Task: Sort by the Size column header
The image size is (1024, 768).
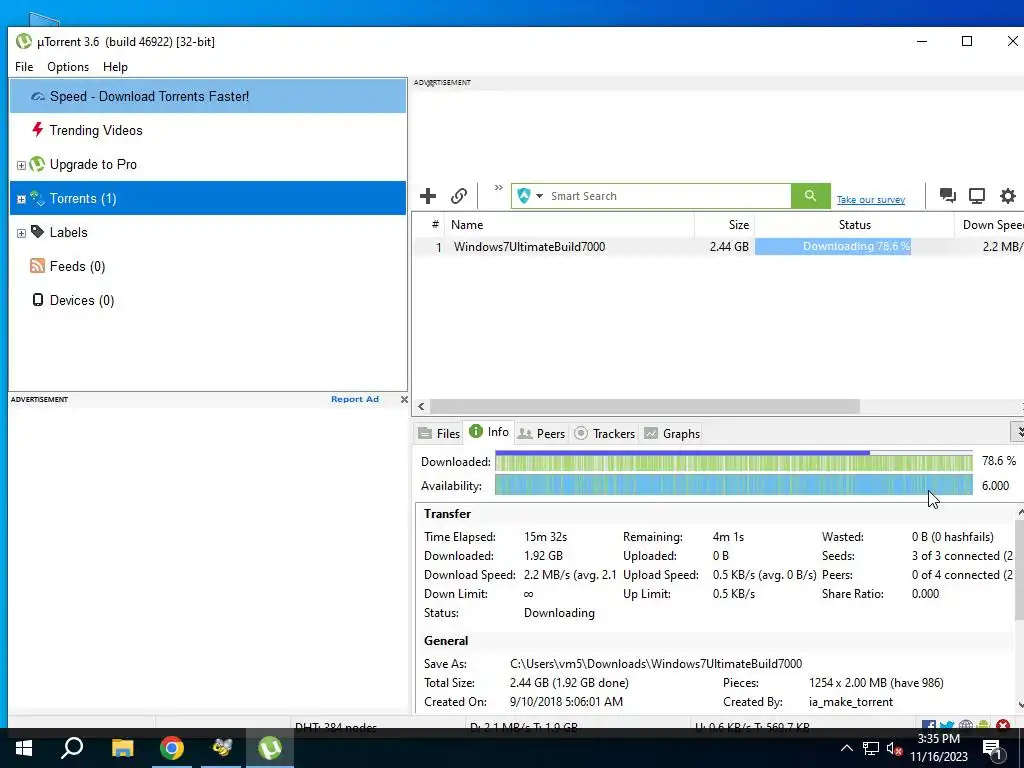Action: click(x=724, y=225)
